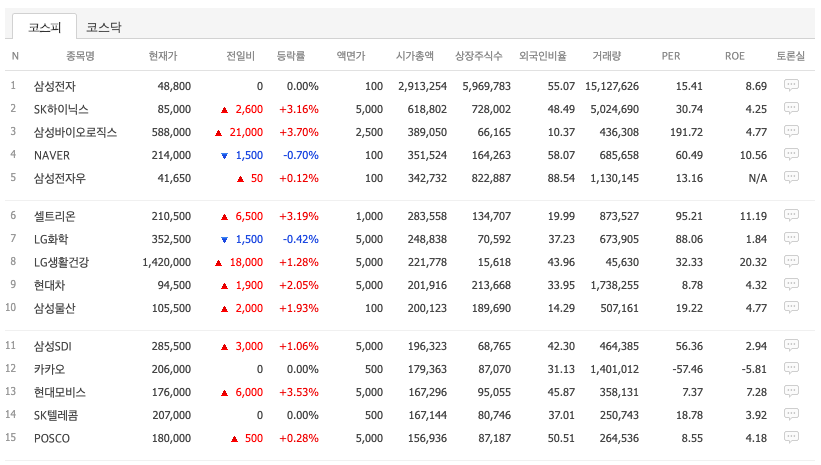
Task: Select 현대차 volume 1,738,255
Action: click(615, 285)
